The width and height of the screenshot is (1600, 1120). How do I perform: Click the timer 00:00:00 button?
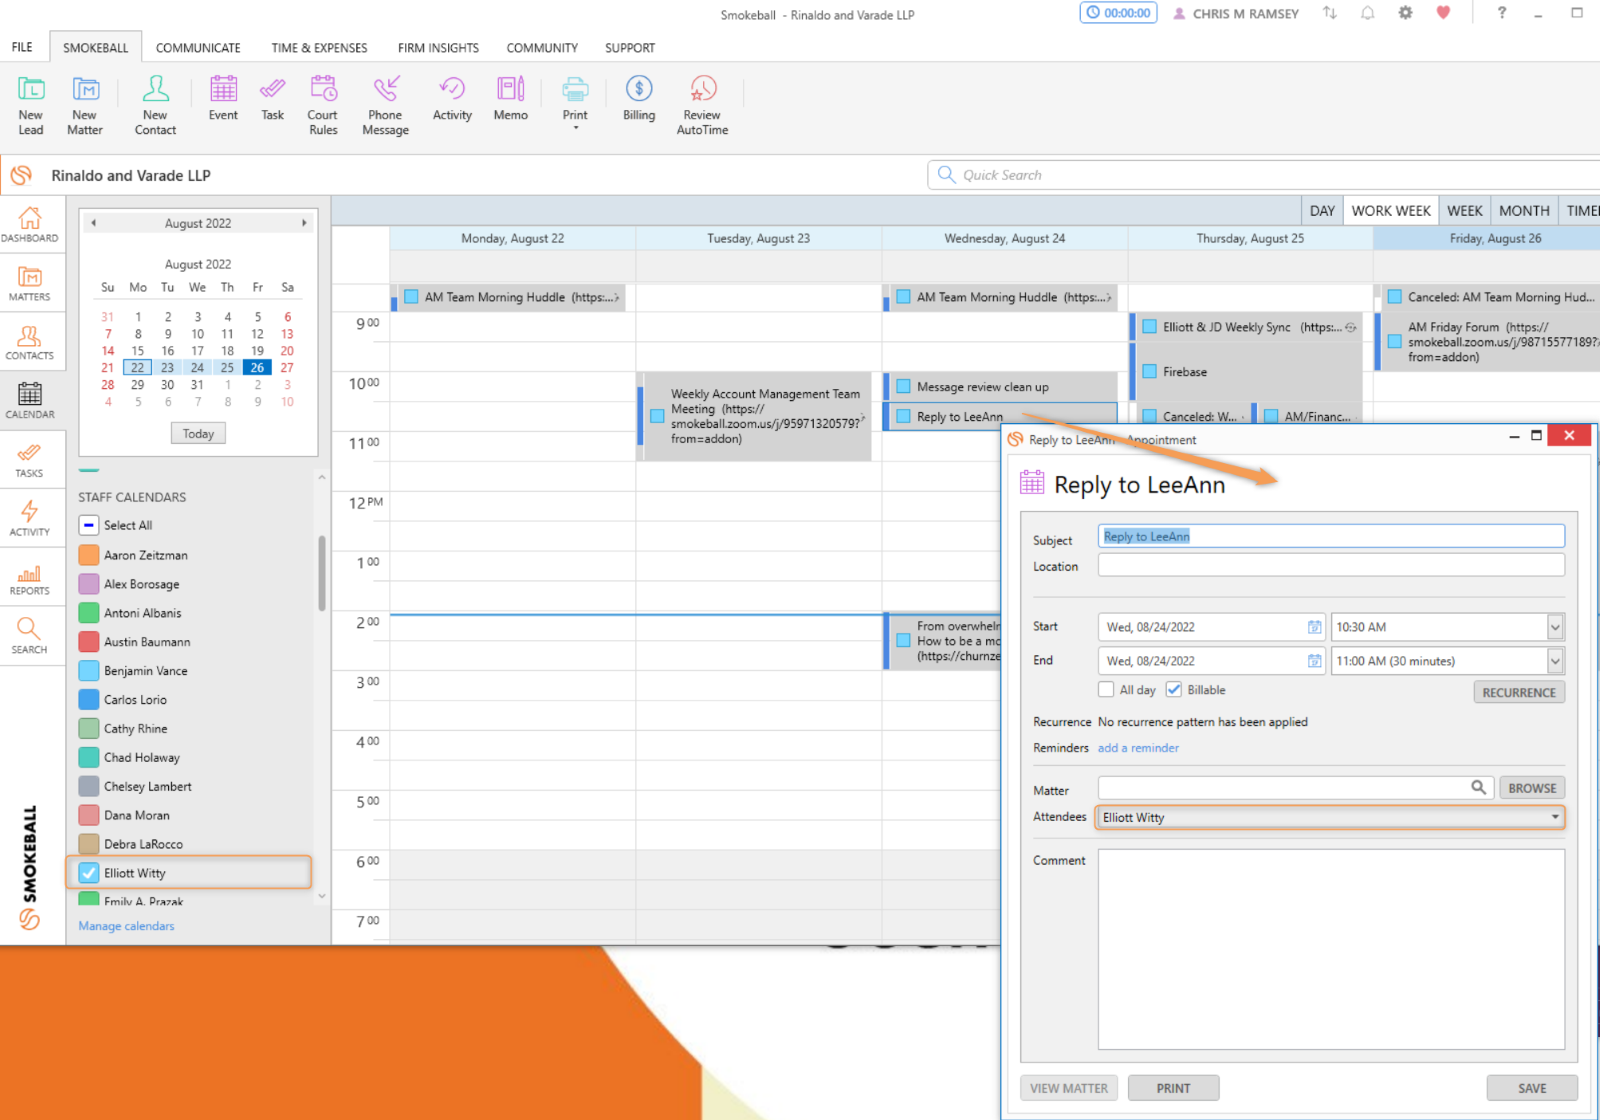1118,13
